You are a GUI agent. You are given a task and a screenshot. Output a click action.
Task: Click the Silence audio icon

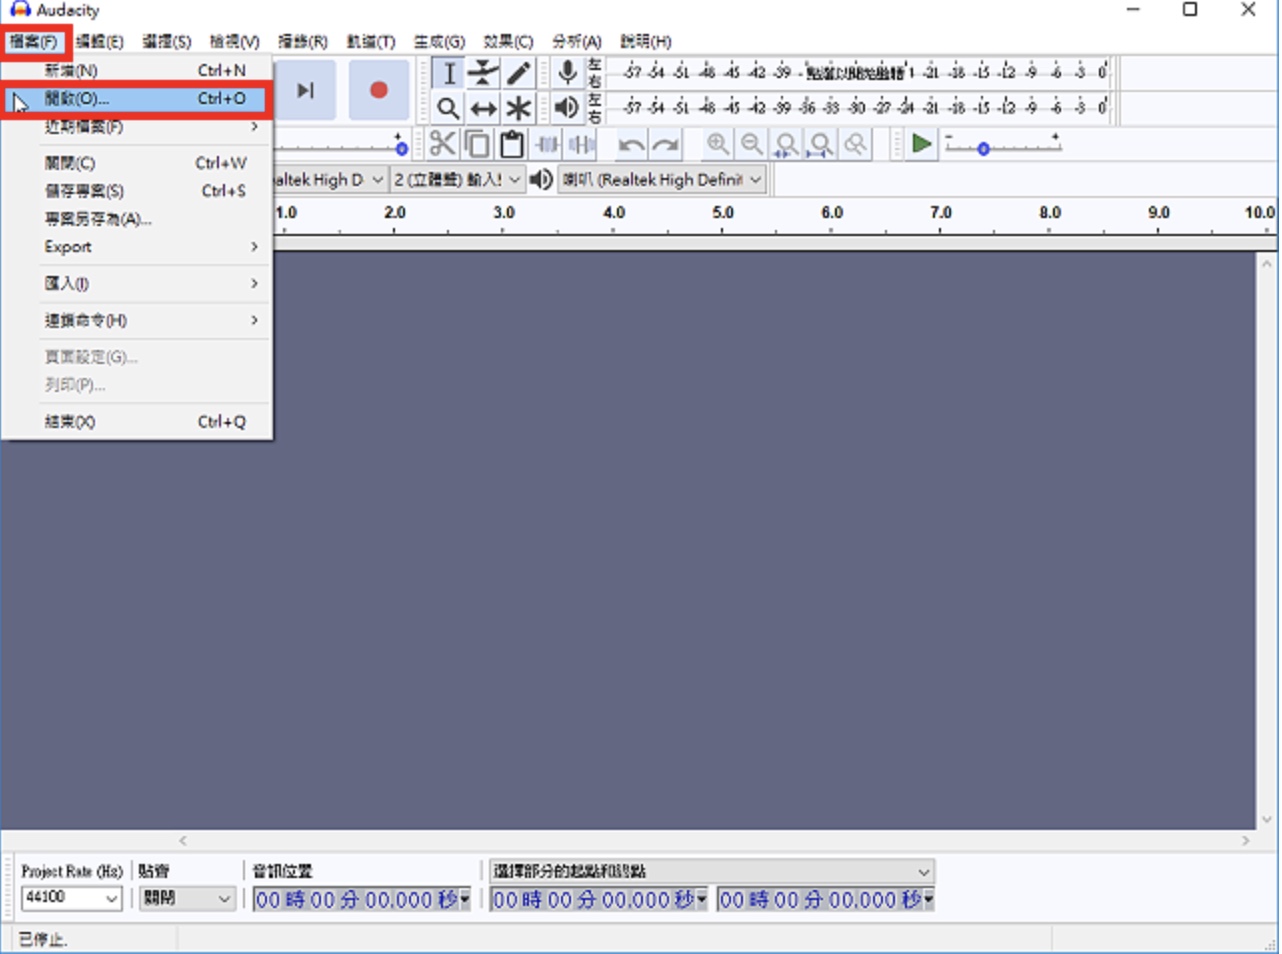point(581,145)
